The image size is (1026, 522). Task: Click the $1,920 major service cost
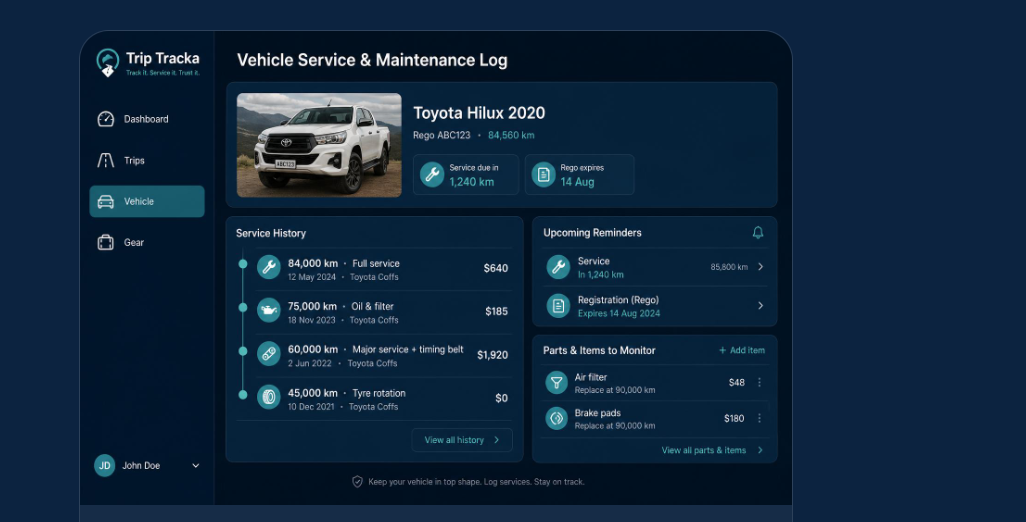492,355
